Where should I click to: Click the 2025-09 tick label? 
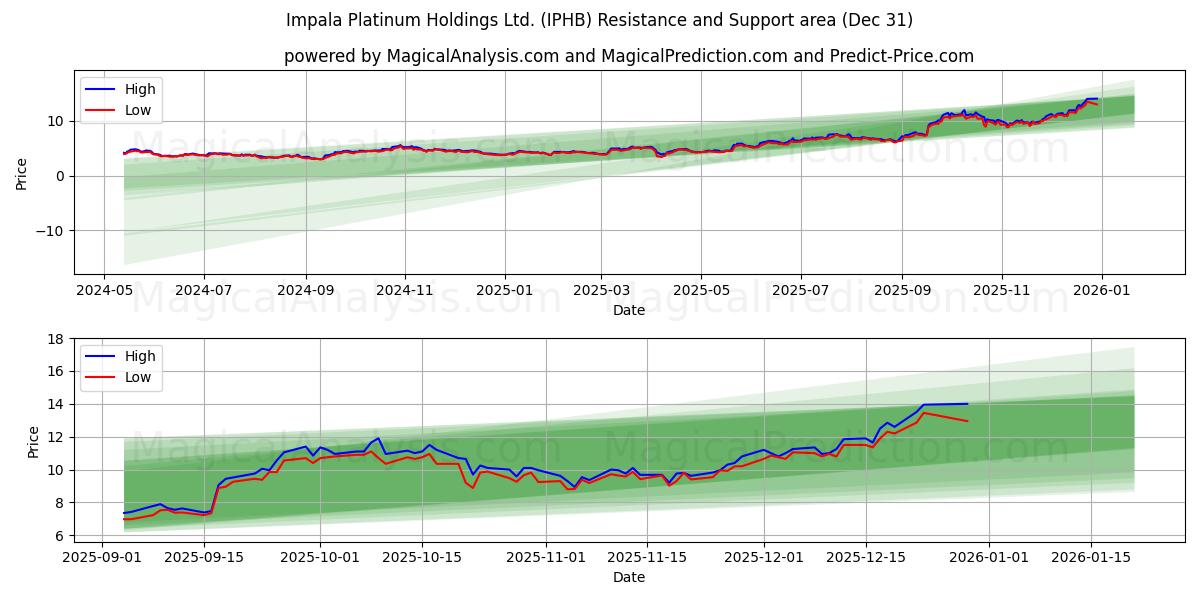(x=902, y=290)
